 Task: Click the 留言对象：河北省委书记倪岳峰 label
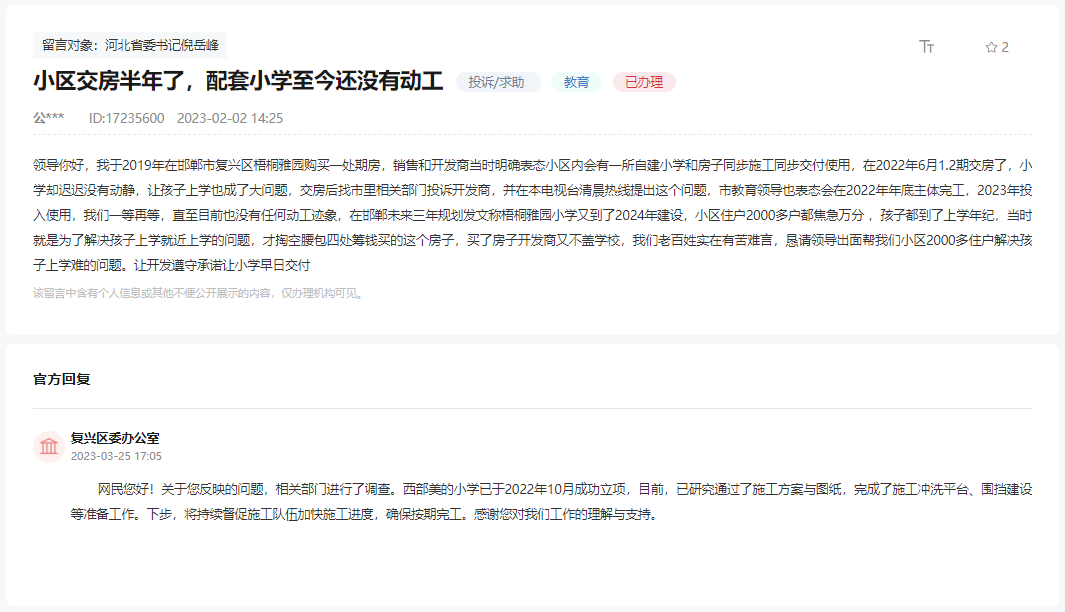[130, 46]
